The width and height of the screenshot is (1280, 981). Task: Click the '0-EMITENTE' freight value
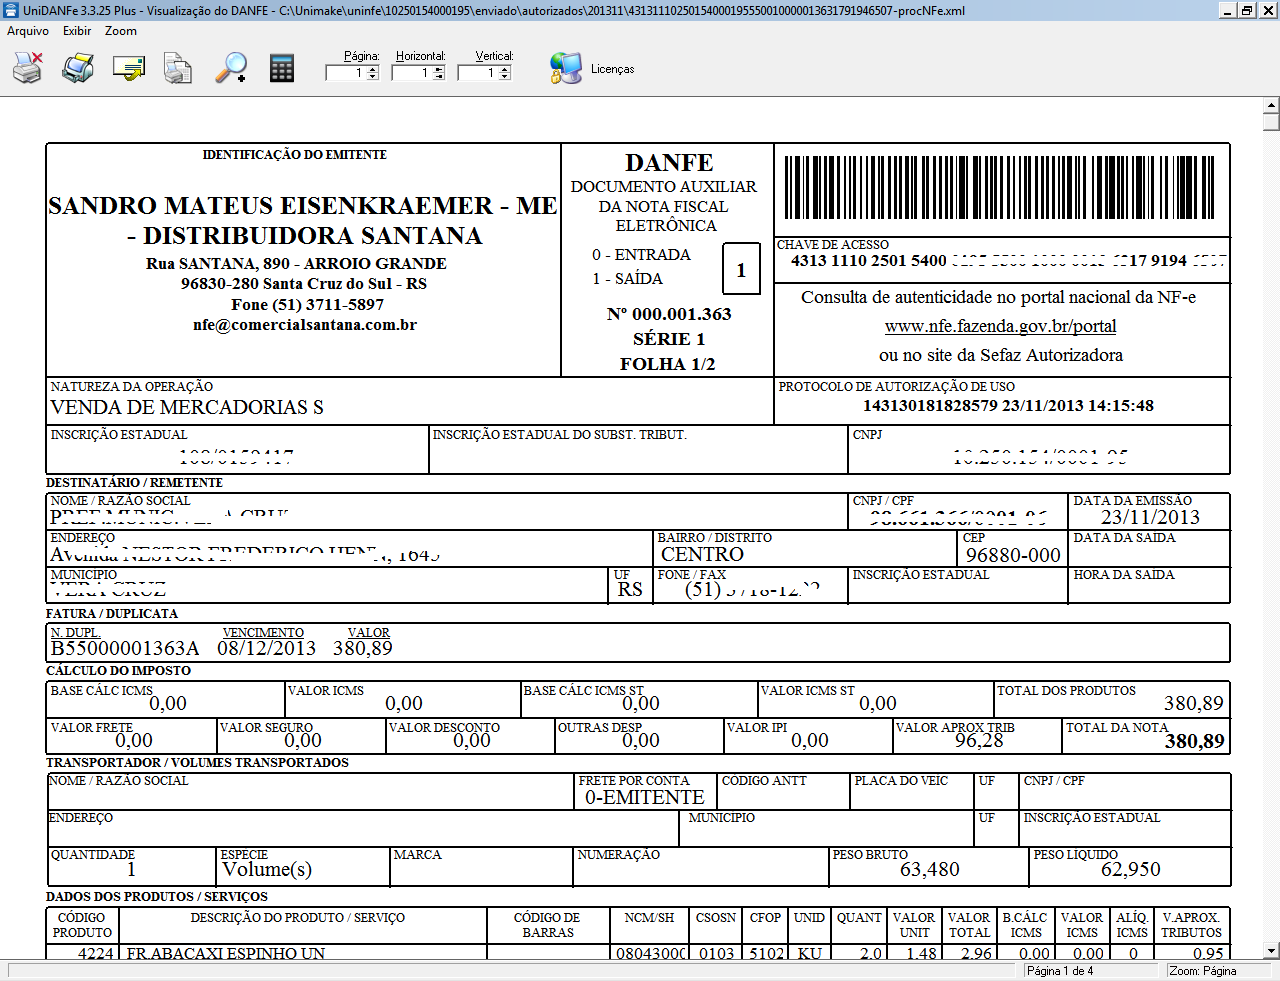(x=645, y=797)
